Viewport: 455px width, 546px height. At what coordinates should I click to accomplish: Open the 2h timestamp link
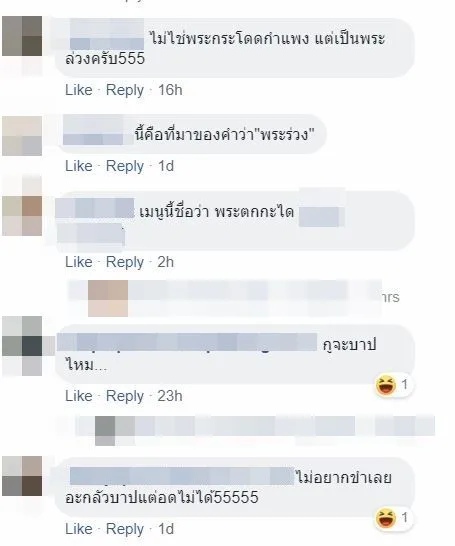coord(166,262)
